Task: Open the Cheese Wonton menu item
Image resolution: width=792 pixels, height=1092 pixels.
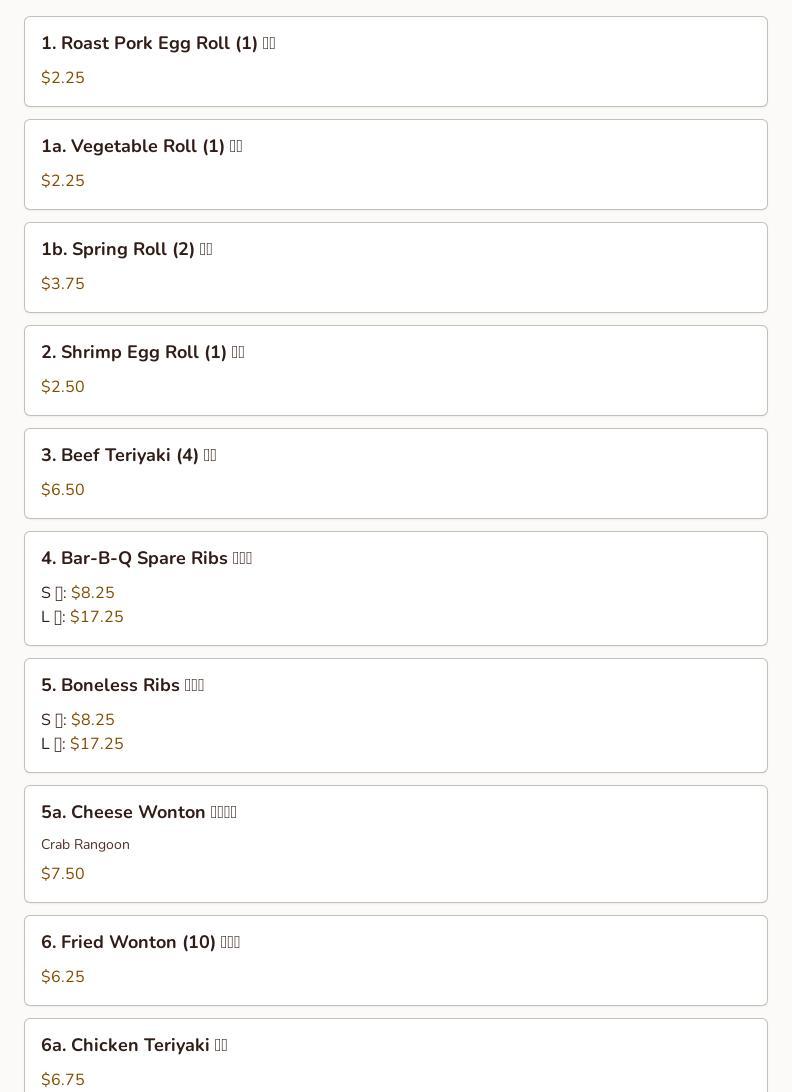Action: click(138, 813)
